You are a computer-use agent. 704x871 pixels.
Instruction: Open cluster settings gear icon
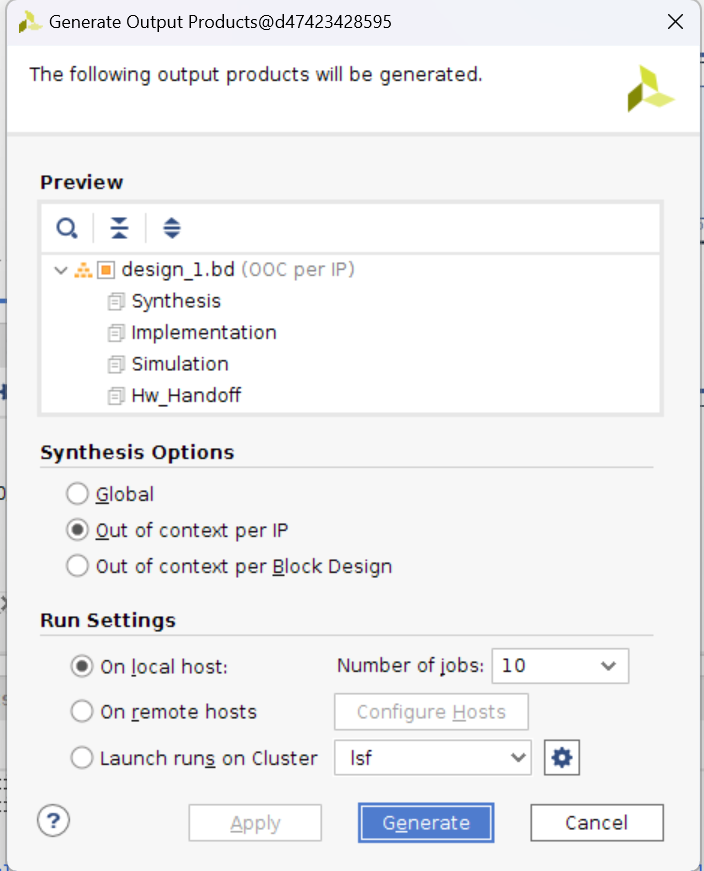point(562,758)
